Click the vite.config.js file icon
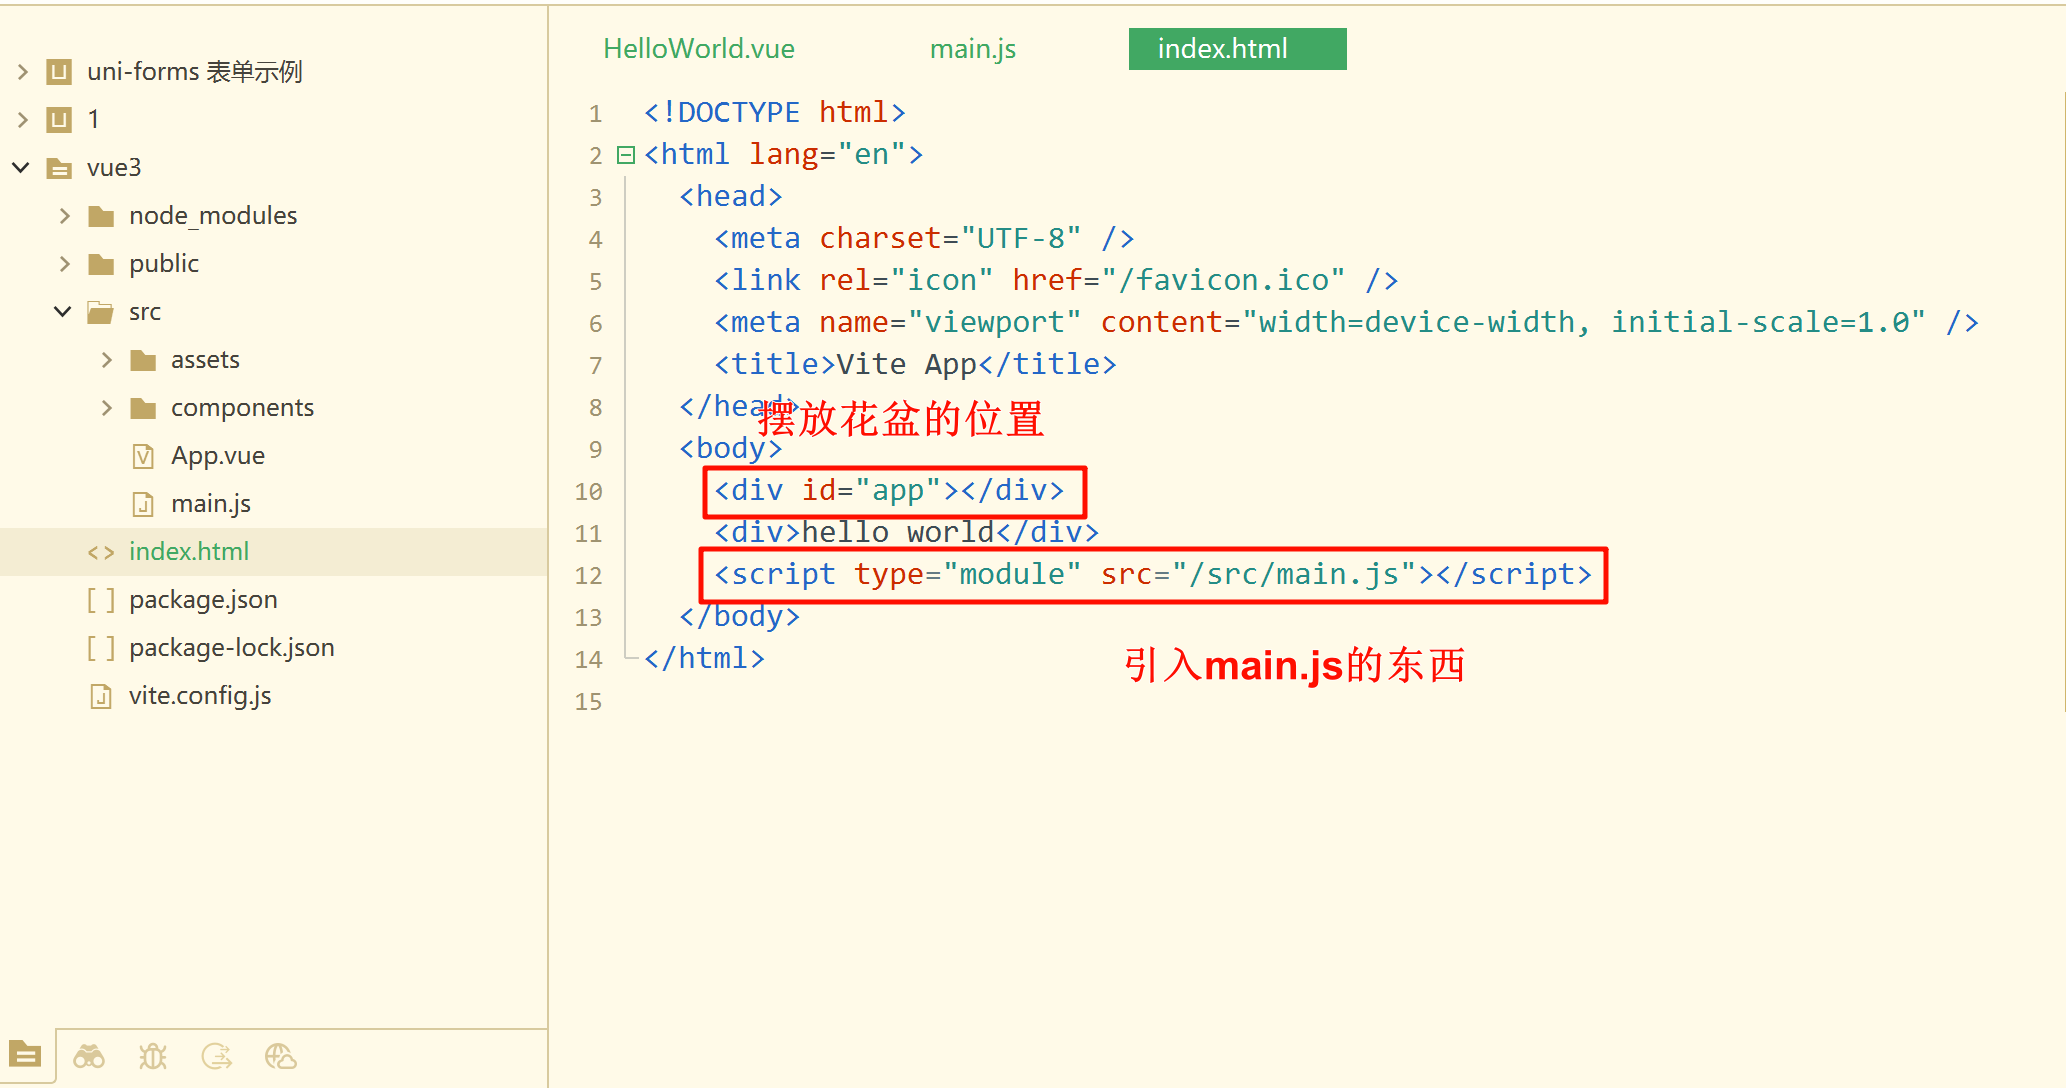Viewport: 2066px width, 1088px height. click(101, 696)
